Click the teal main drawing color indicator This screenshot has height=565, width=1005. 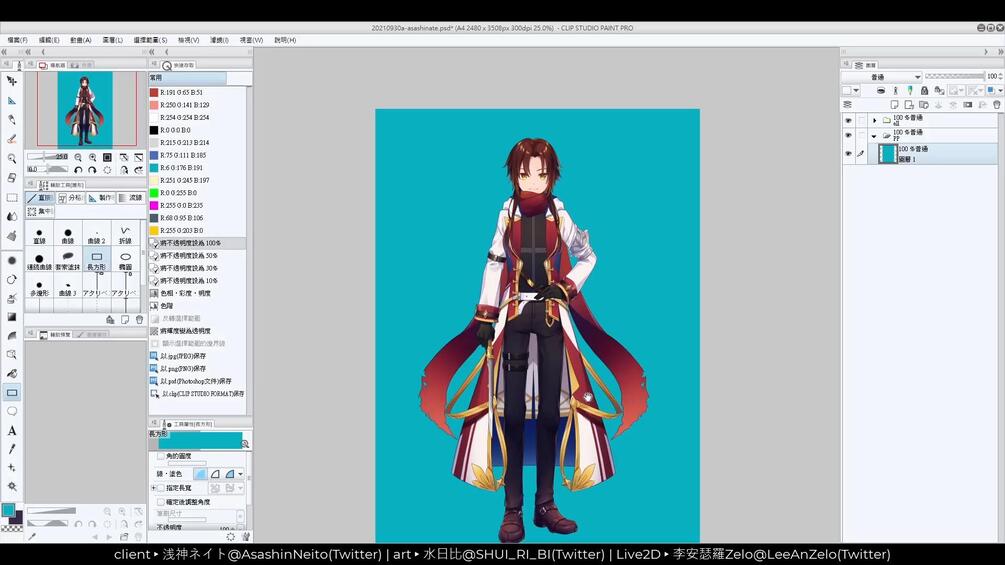coord(8,510)
